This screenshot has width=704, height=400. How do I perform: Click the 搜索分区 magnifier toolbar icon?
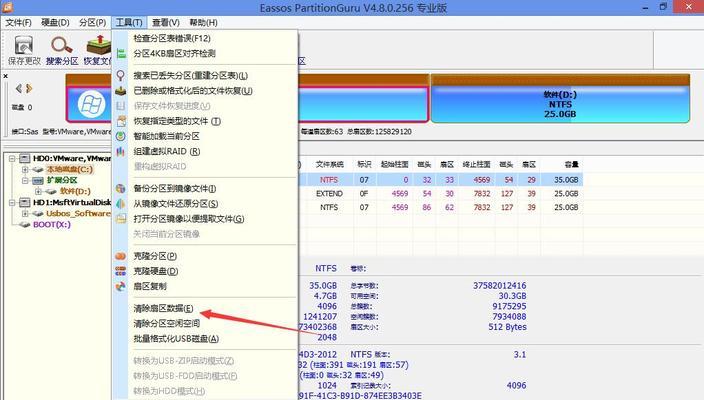pyautogui.click(x=62, y=45)
